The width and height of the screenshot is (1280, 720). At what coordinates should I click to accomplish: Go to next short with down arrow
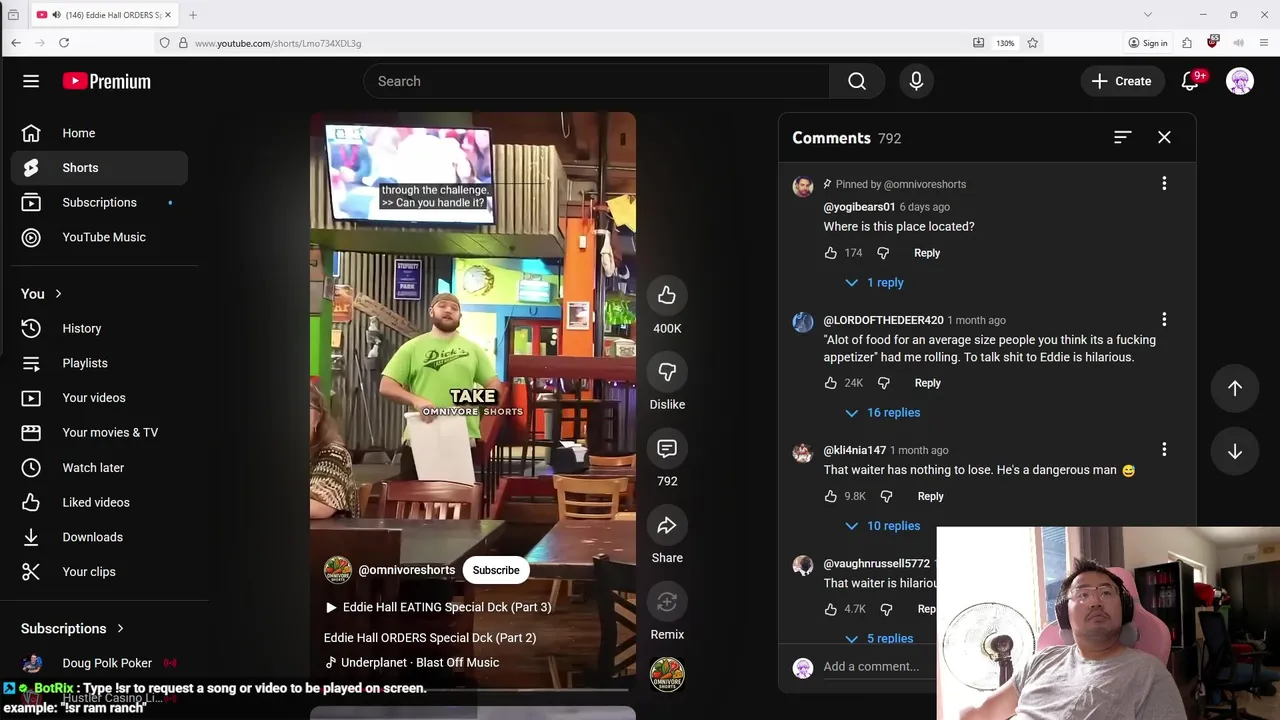[x=1235, y=452]
